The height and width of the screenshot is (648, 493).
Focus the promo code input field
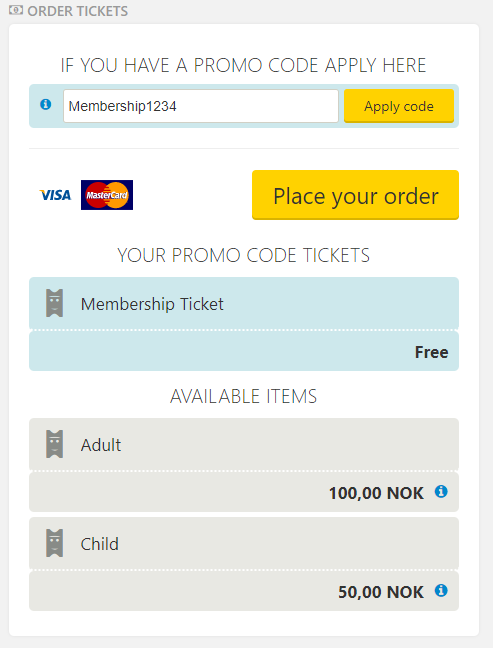coord(201,106)
